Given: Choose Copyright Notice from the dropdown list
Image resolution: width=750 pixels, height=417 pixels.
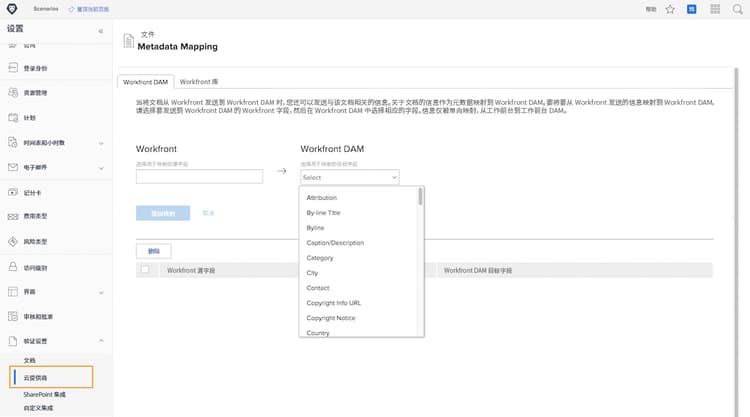Looking at the screenshot, I should coord(331,318).
